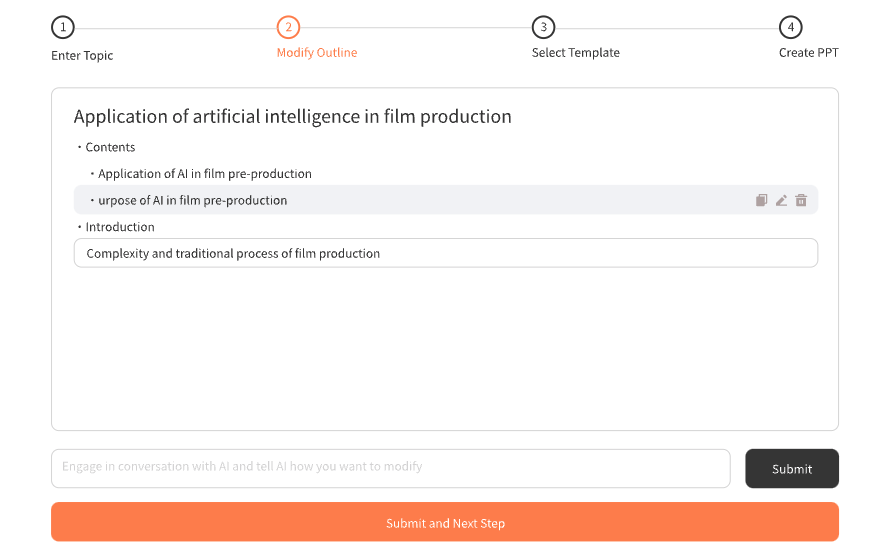Select the Modify Outline step label
Image resolution: width=885 pixels, height=558 pixels.
point(316,52)
